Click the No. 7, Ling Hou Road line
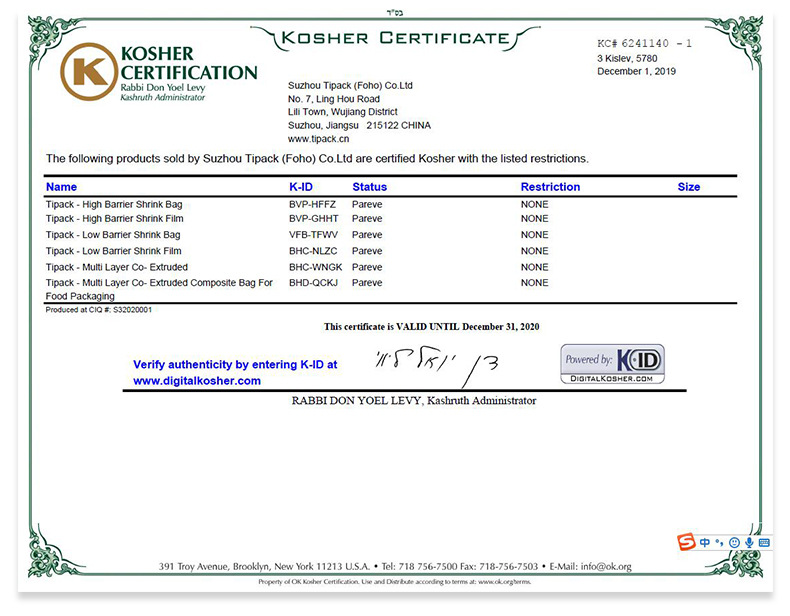The image size is (790, 616). pos(334,99)
